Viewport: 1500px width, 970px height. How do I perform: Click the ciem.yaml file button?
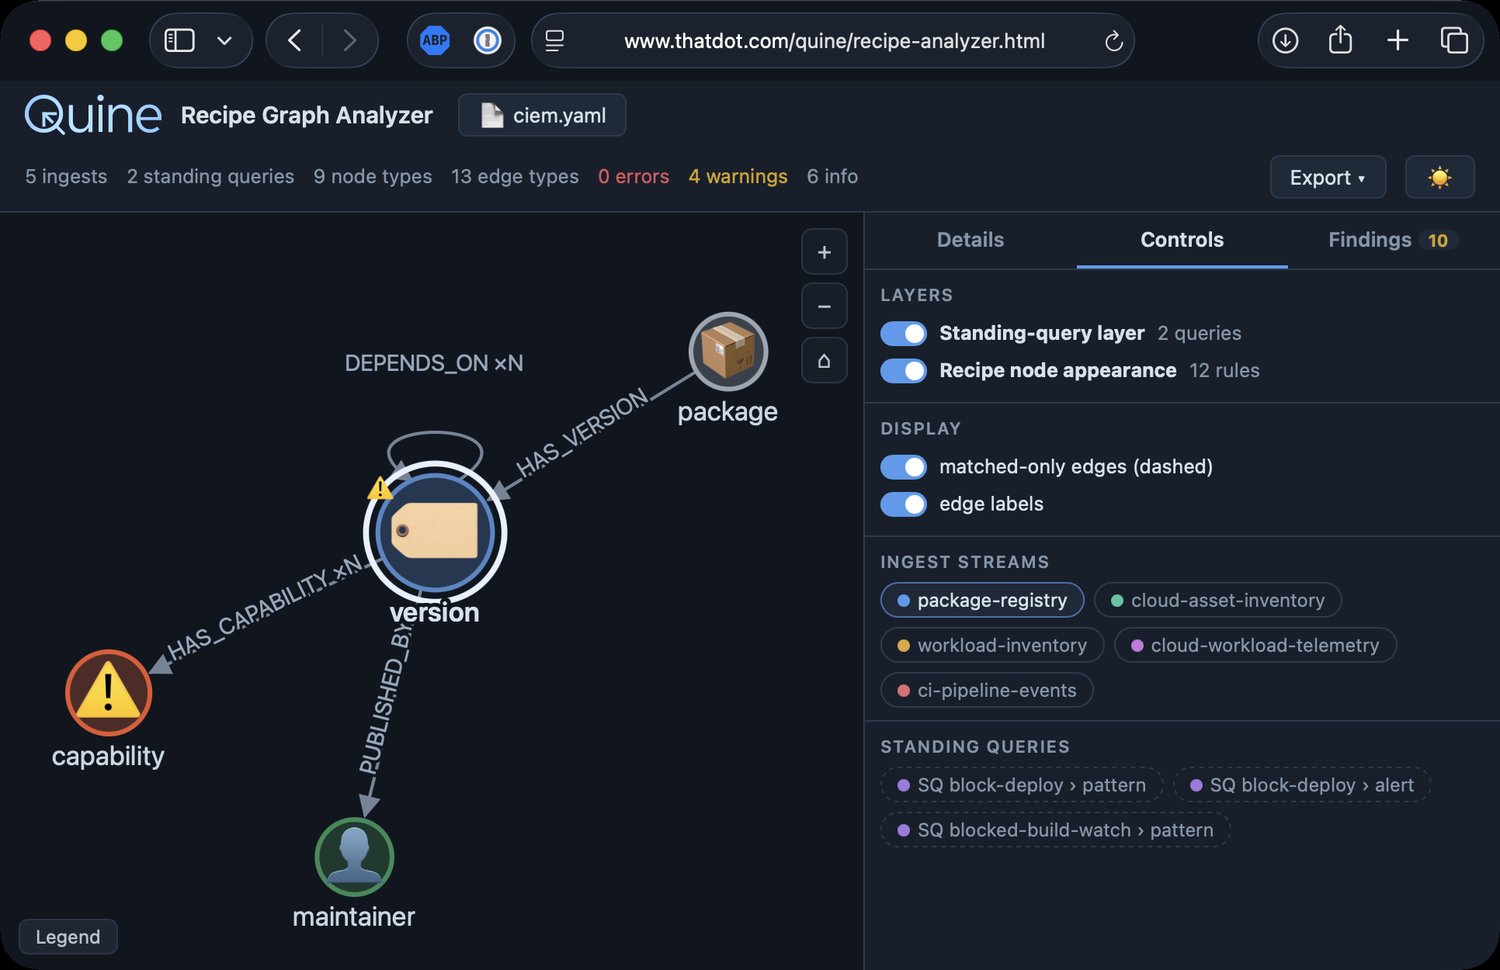542,115
